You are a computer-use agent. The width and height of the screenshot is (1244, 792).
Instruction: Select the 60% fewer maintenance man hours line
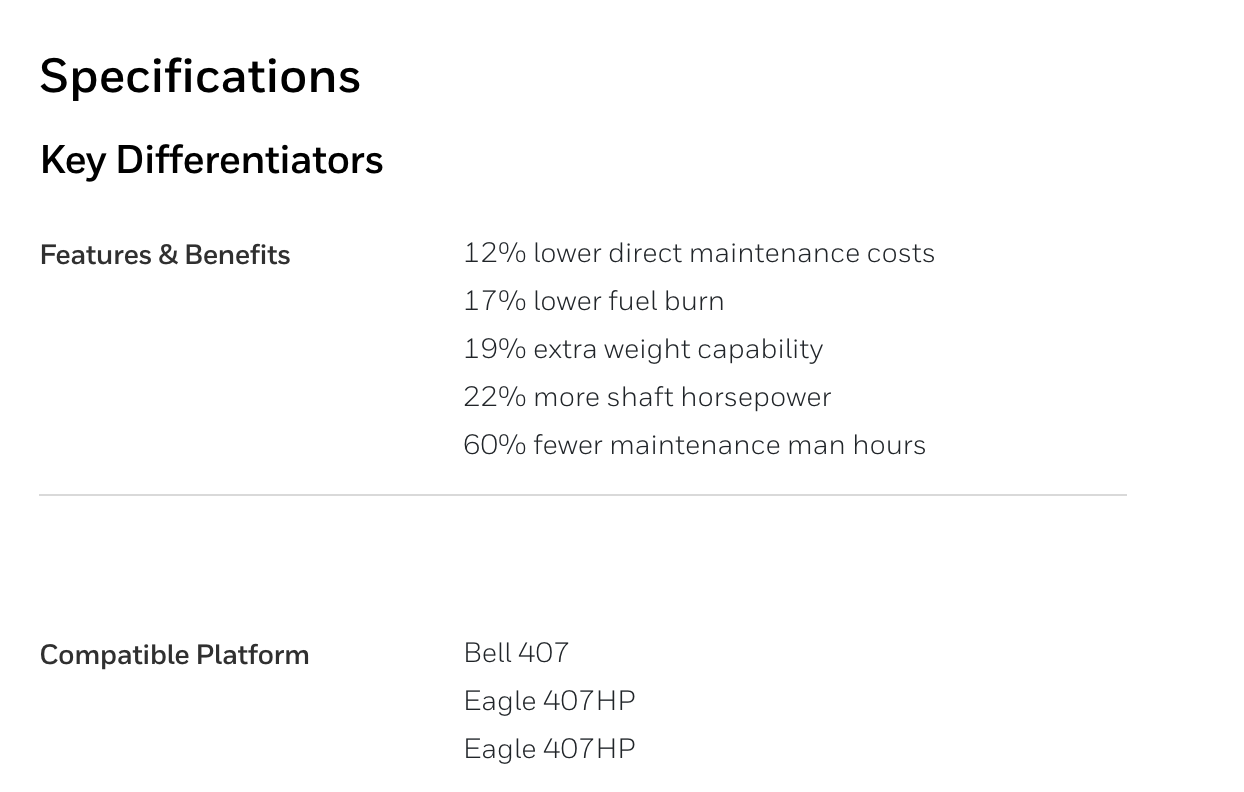click(695, 445)
